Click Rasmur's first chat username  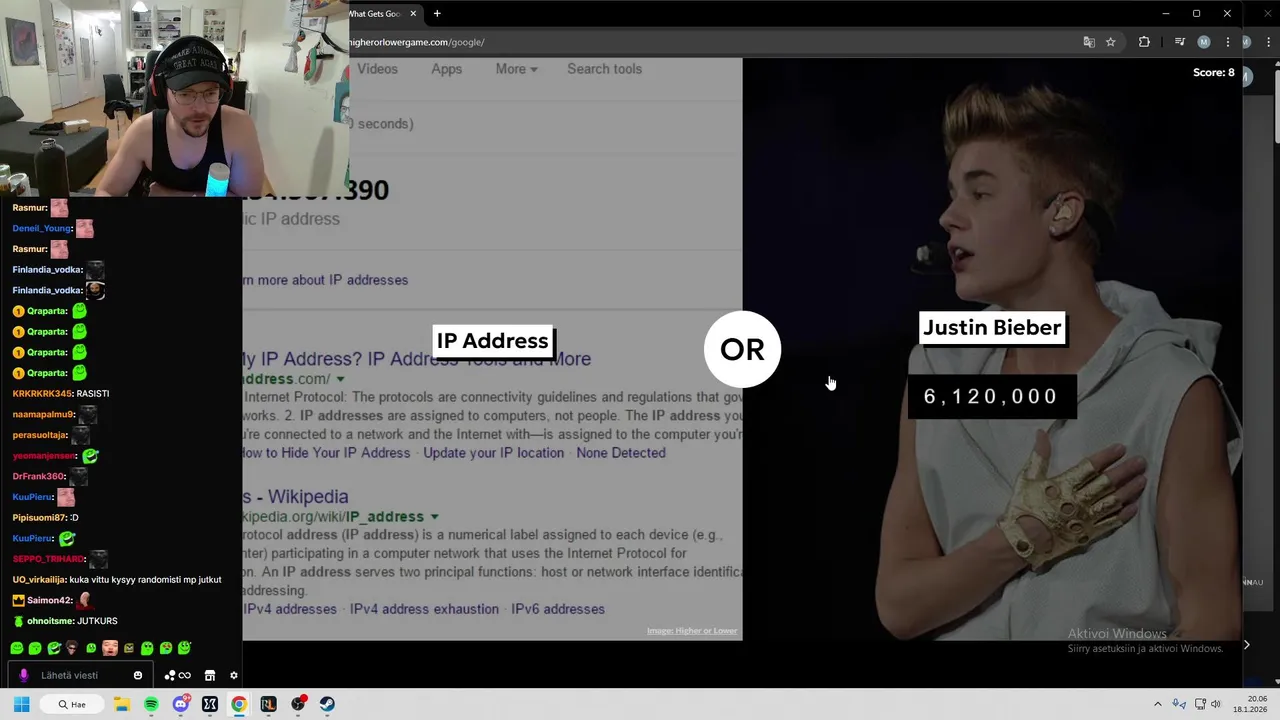[x=29, y=208]
